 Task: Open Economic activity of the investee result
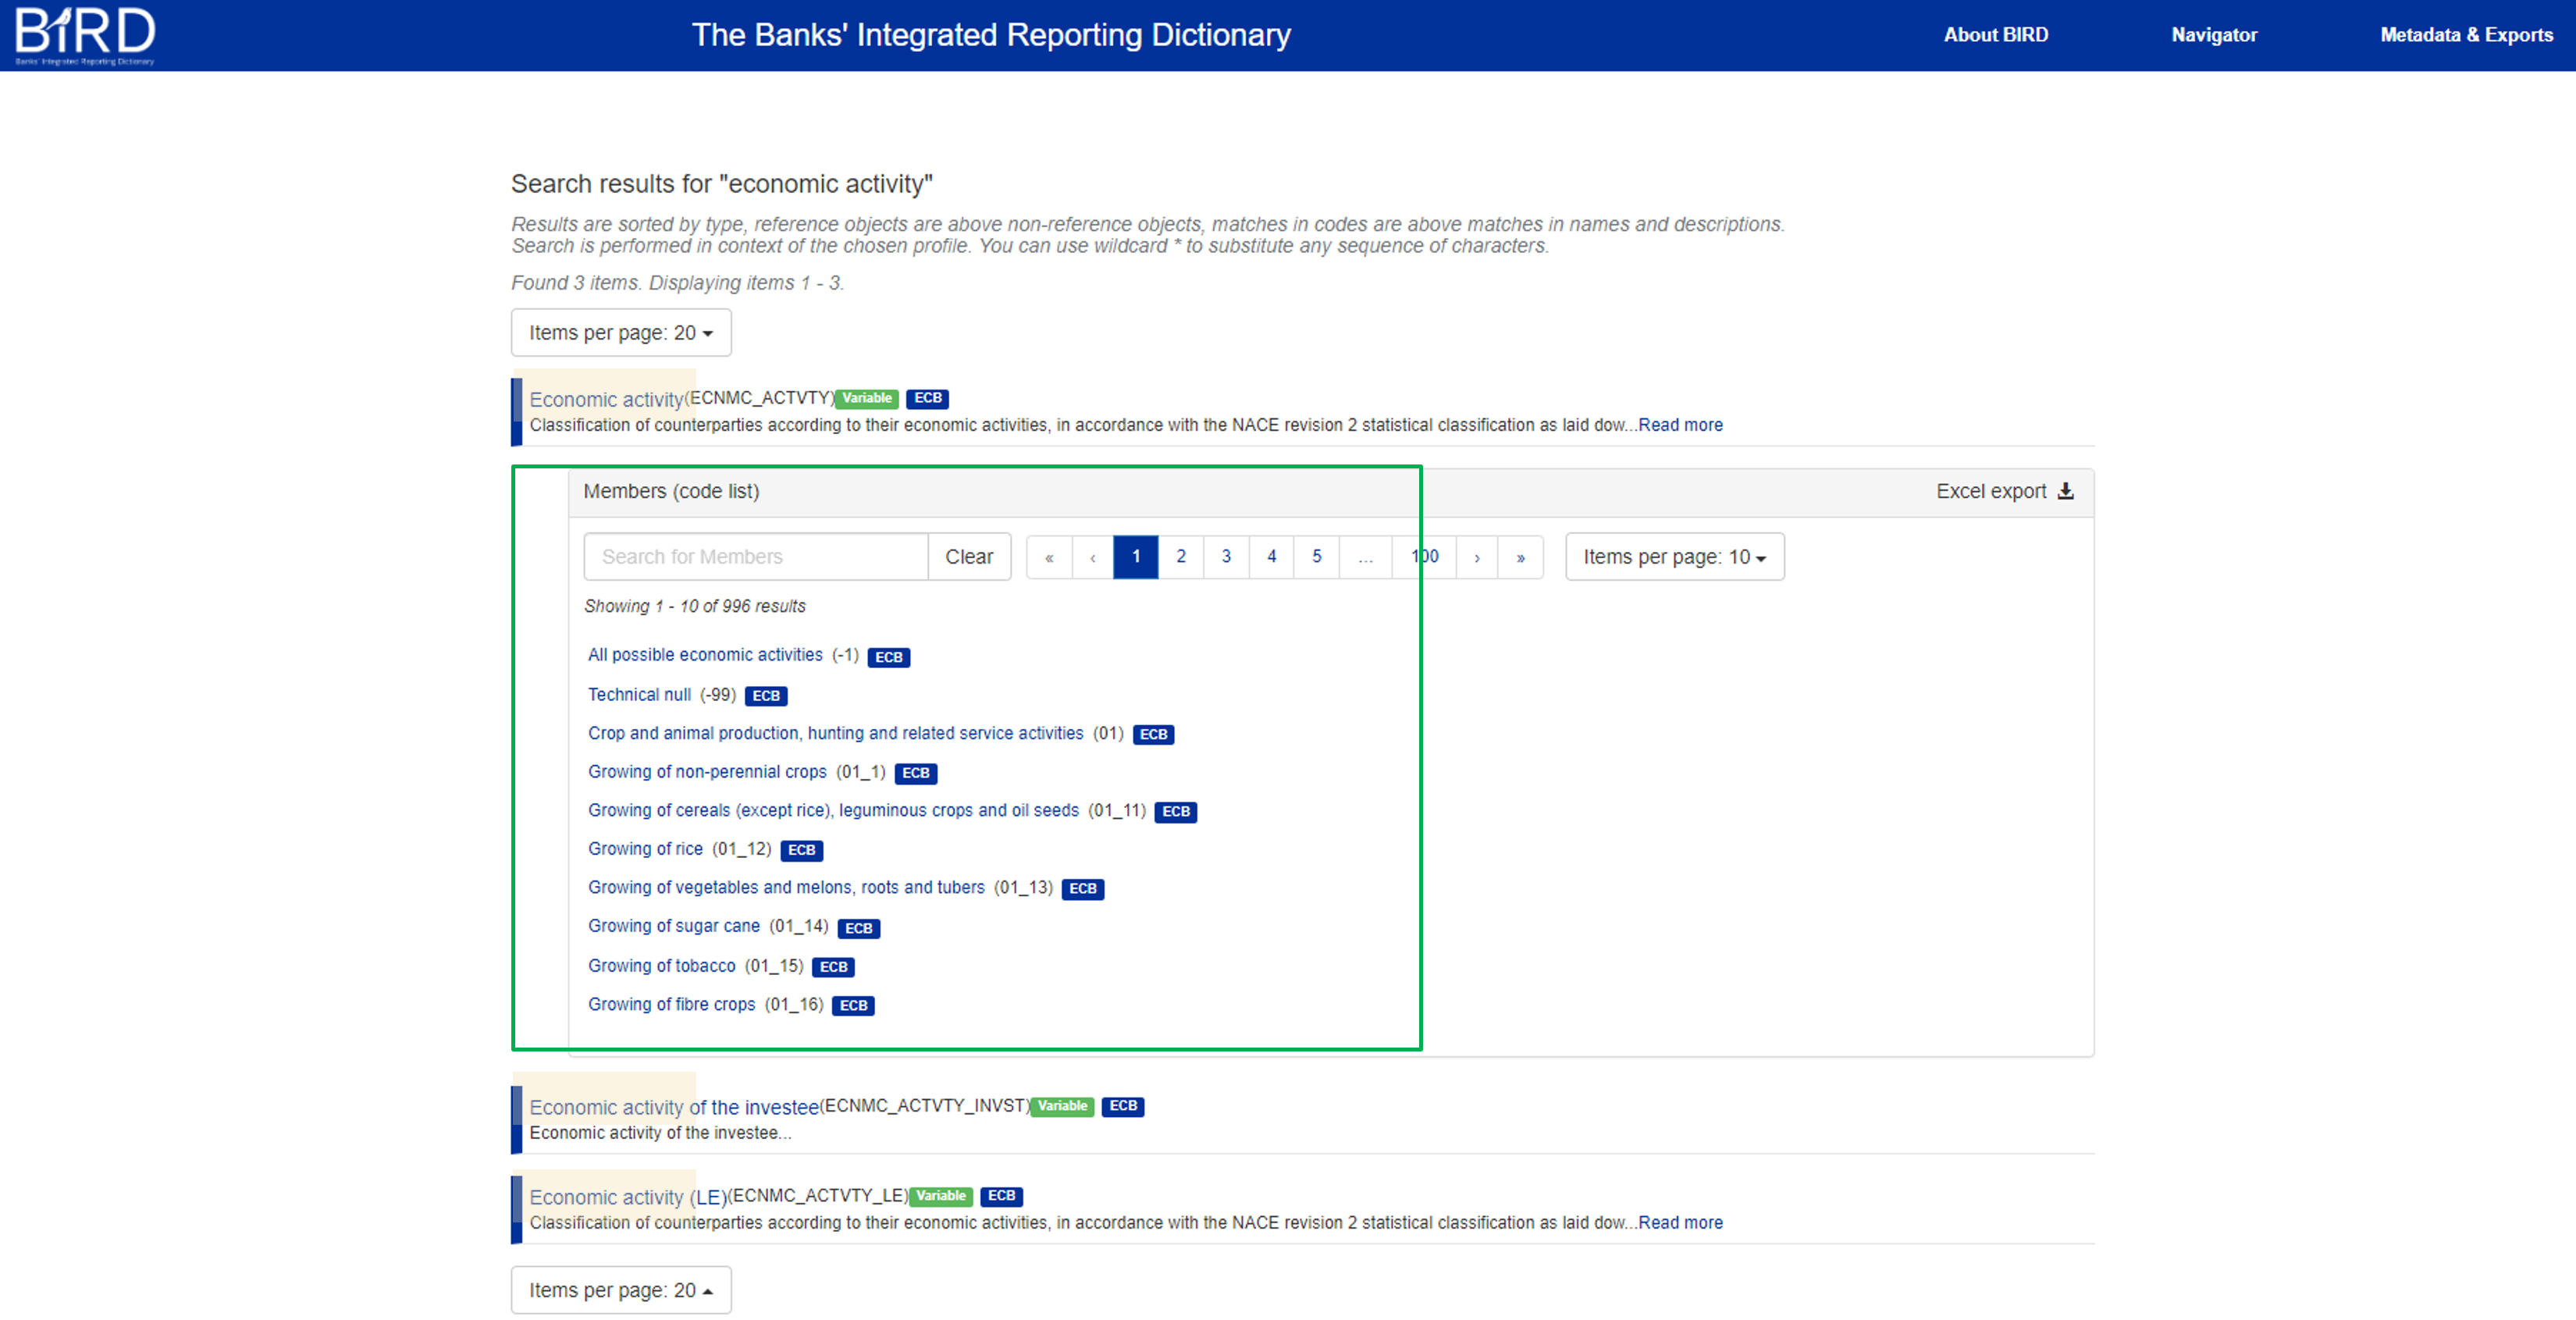(x=673, y=1107)
